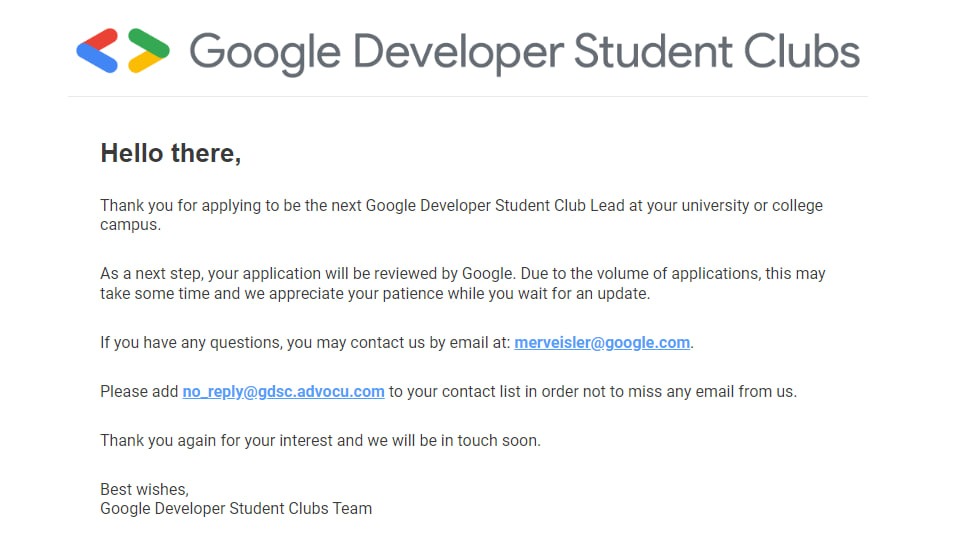Viewport: 964px width, 548px height.
Task: Click the If you have any questions text
Action: [x=305, y=343]
